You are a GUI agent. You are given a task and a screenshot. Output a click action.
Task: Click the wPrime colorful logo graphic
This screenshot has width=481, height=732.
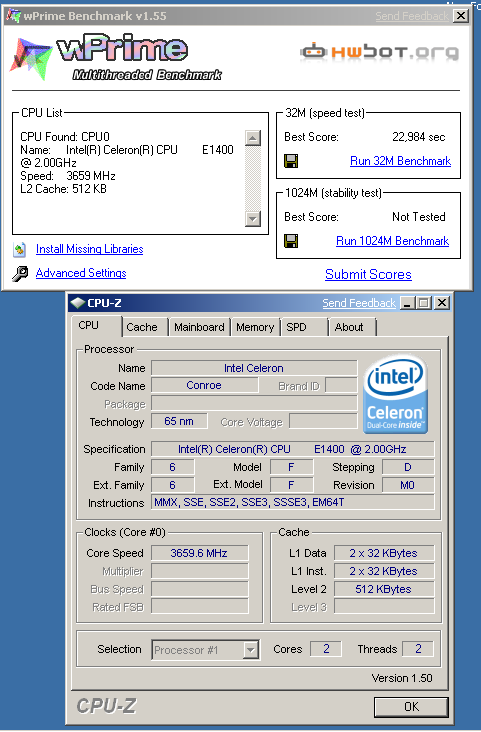click(31, 57)
